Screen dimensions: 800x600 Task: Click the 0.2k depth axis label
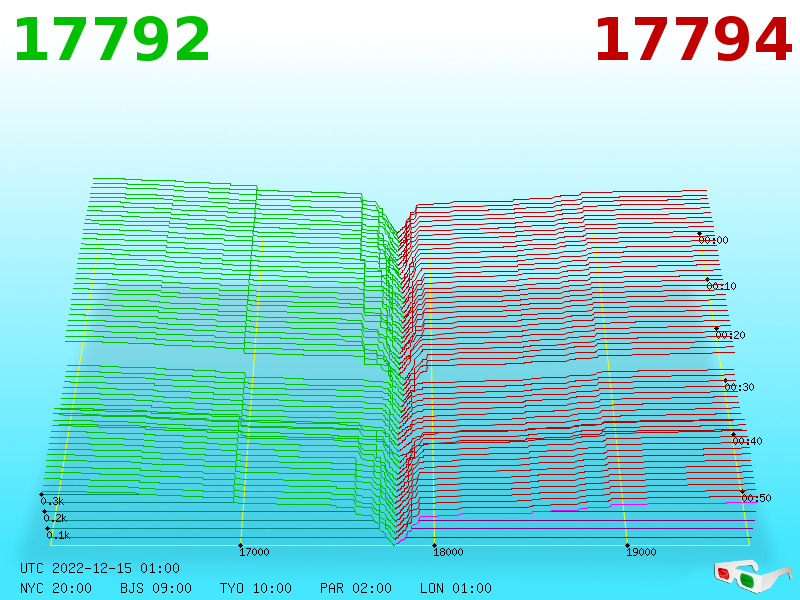tap(55, 518)
